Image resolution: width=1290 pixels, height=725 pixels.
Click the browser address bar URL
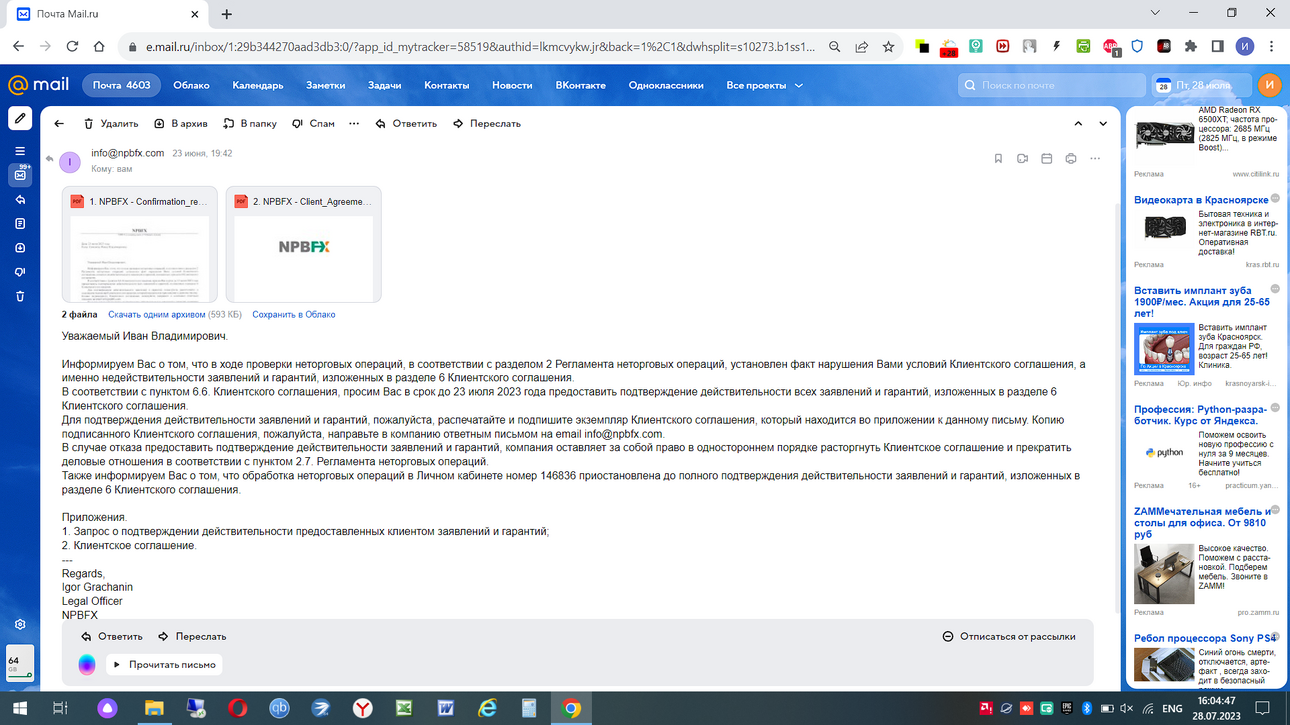480,47
